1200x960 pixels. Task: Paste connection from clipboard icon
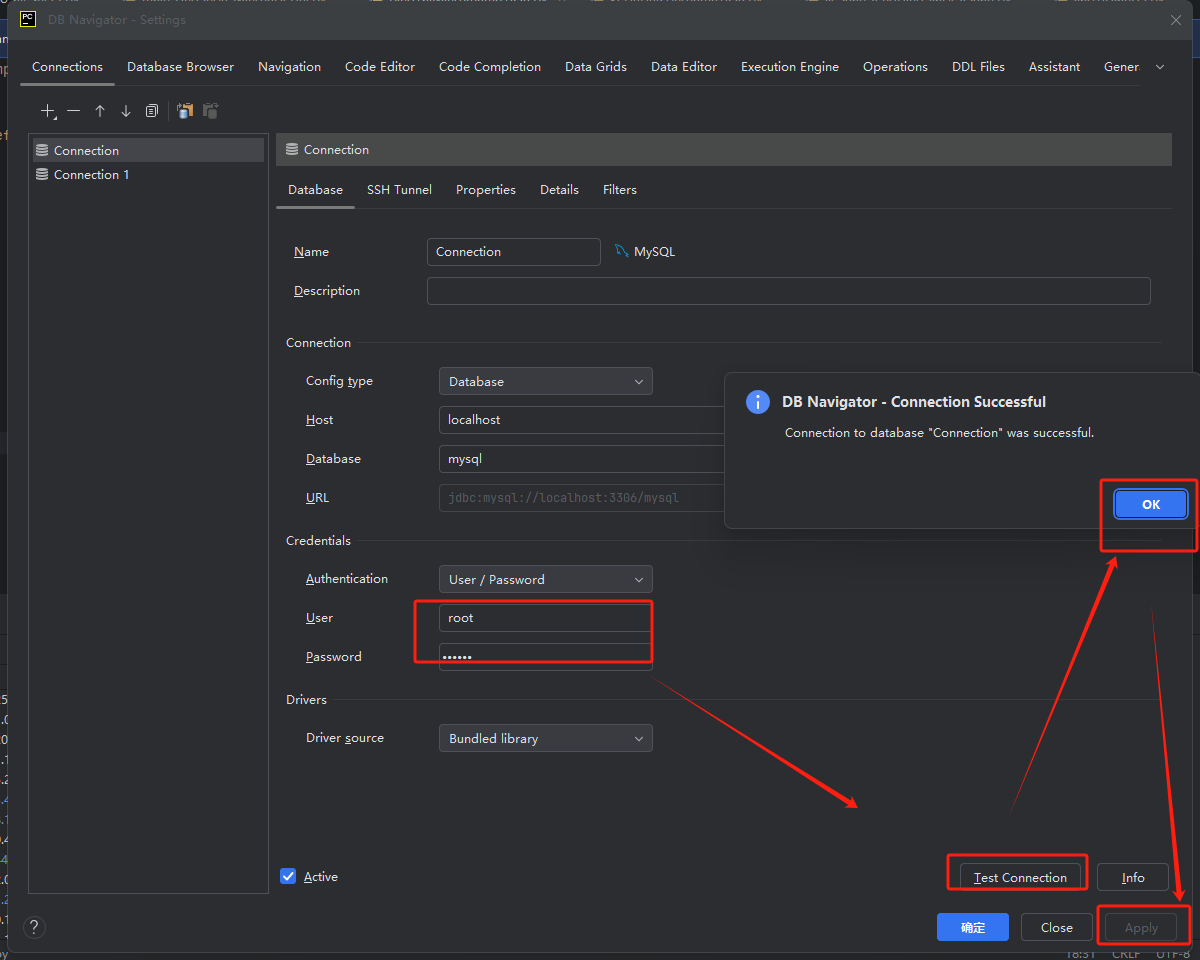tap(210, 111)
